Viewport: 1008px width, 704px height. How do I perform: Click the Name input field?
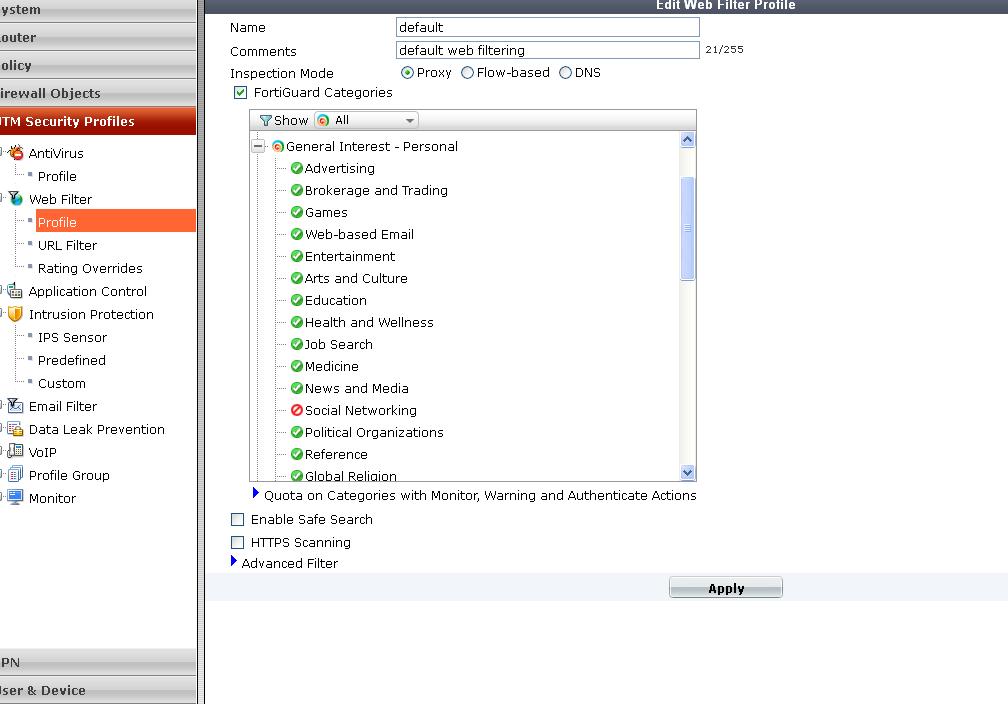[548, 27]
